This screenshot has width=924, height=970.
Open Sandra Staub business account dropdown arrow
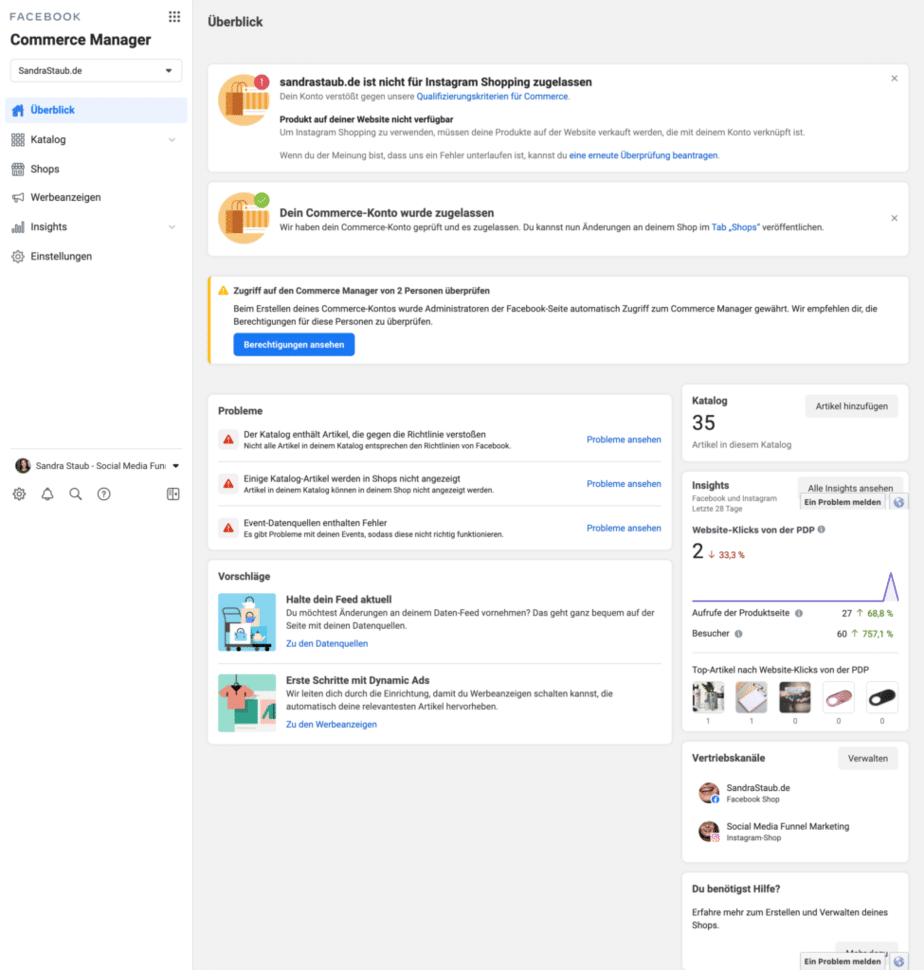pos(176,466)
